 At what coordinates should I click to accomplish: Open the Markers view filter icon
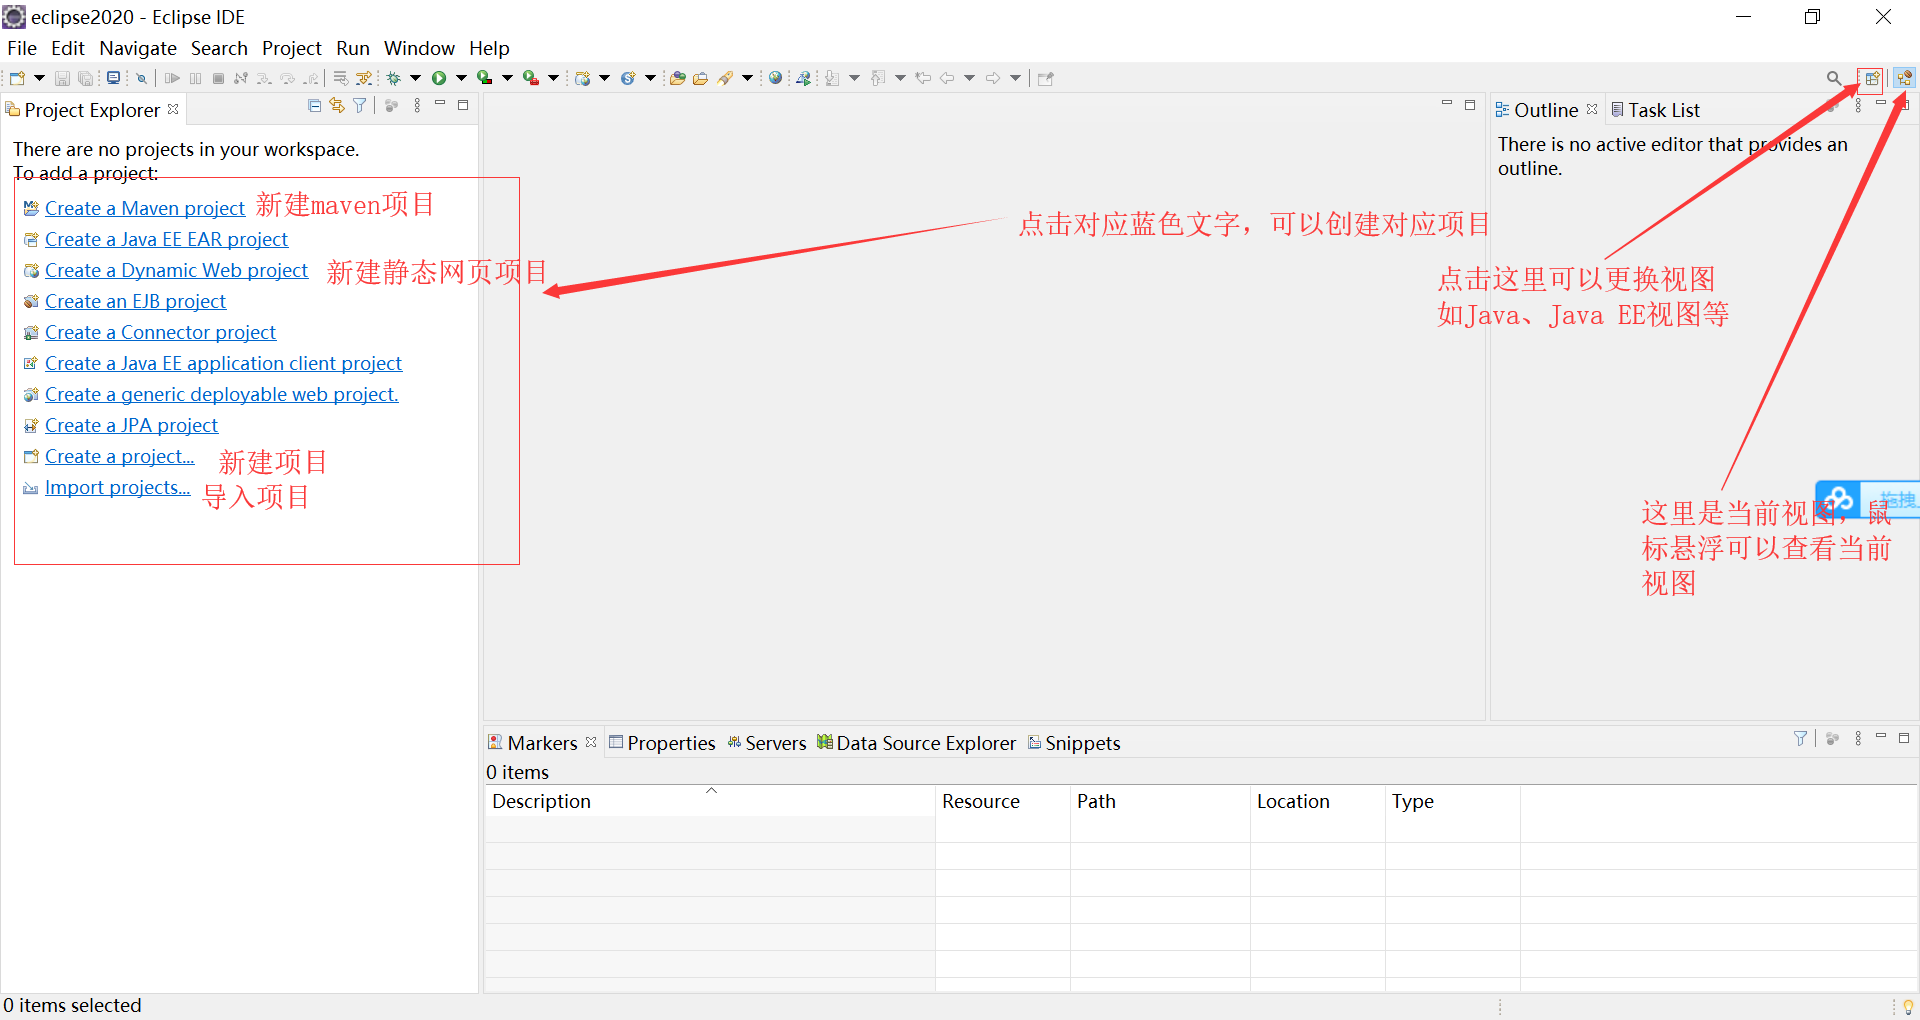pyautogui.click(x=1800, y=738)
